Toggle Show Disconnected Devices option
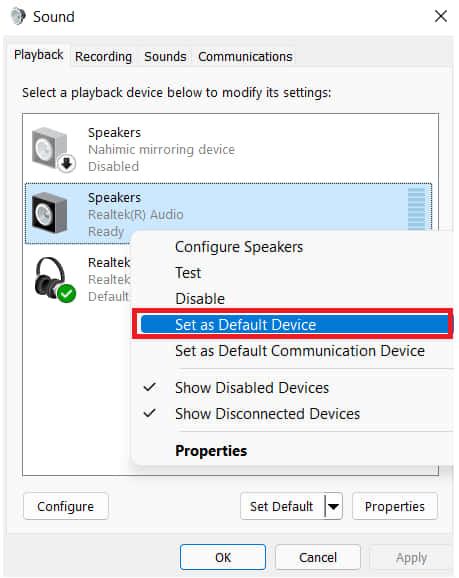Viewport: 459px width, 578px height. pyautogui.click(x=267, y=414)
